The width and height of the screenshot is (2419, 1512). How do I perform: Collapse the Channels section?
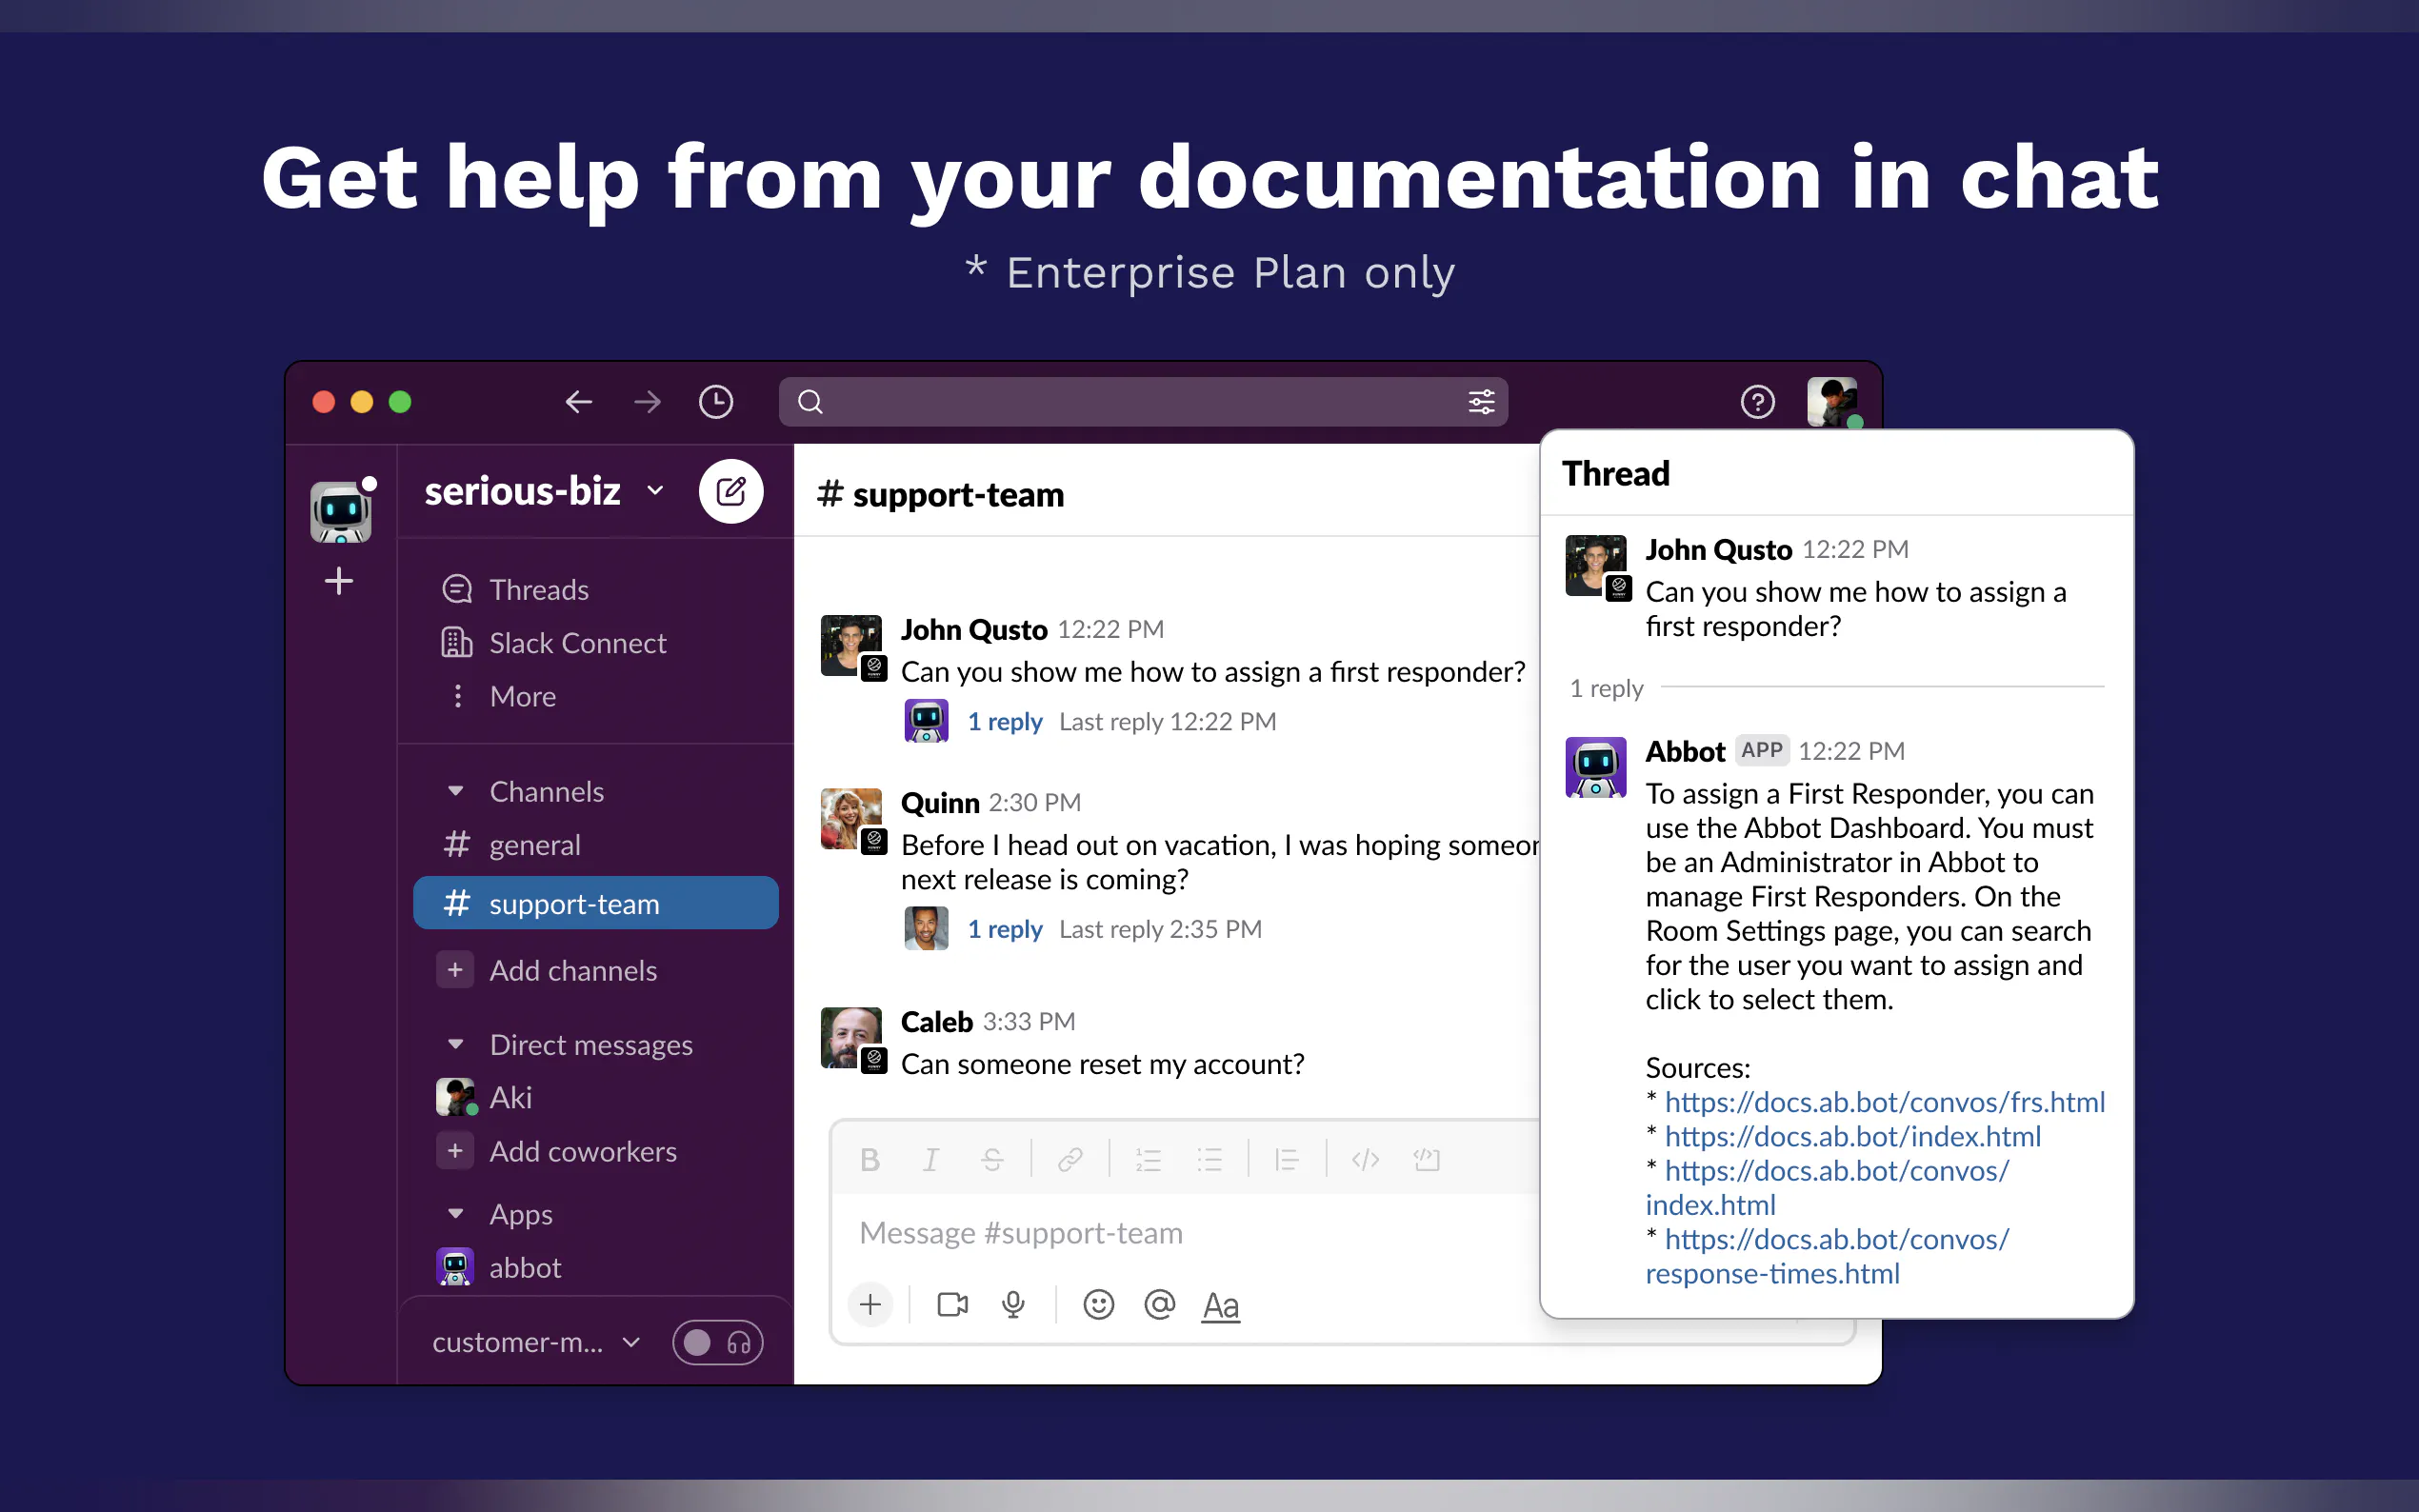(456, 791)
